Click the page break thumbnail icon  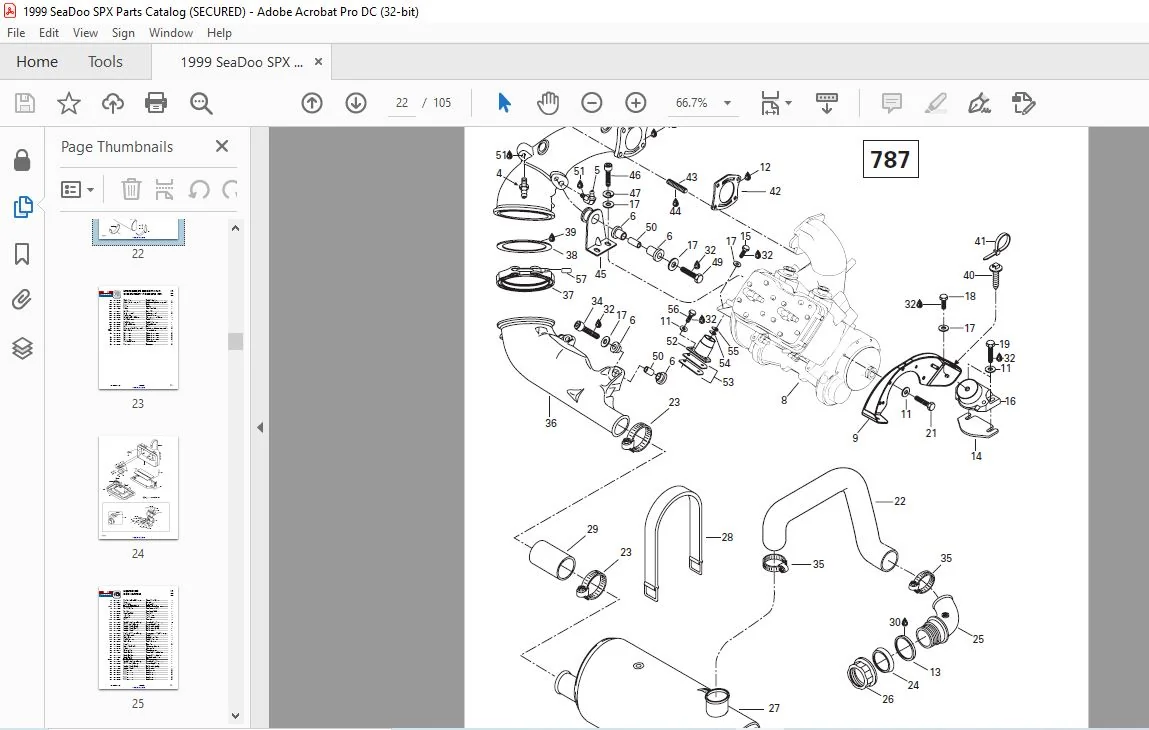pos(164,190)
